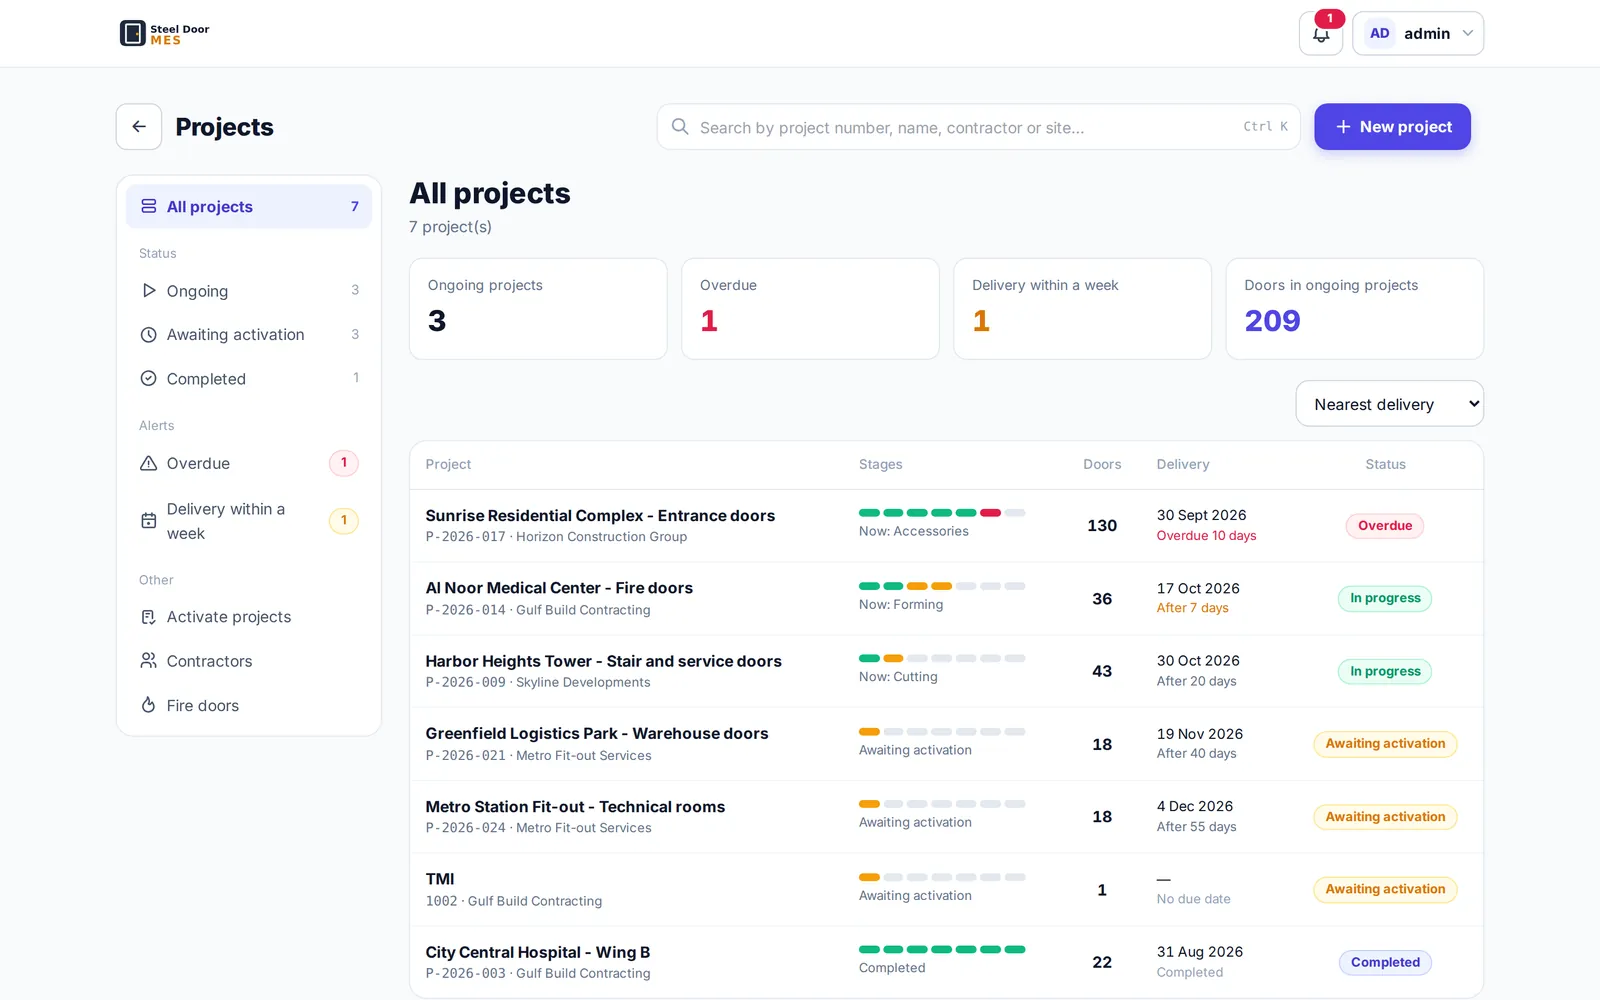1600x1000 pixels.
Task: Click the All projects list icon
Action: [x=149, y=206]
